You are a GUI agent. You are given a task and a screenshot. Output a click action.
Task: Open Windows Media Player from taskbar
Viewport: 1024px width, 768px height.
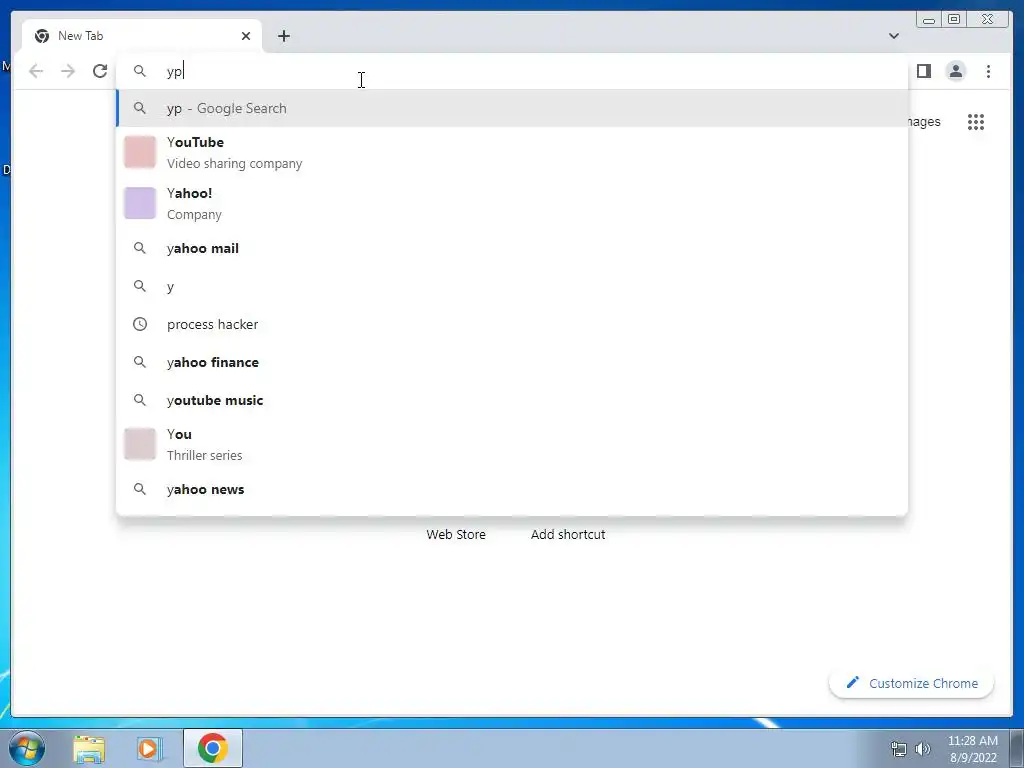[x=150, y=748]
